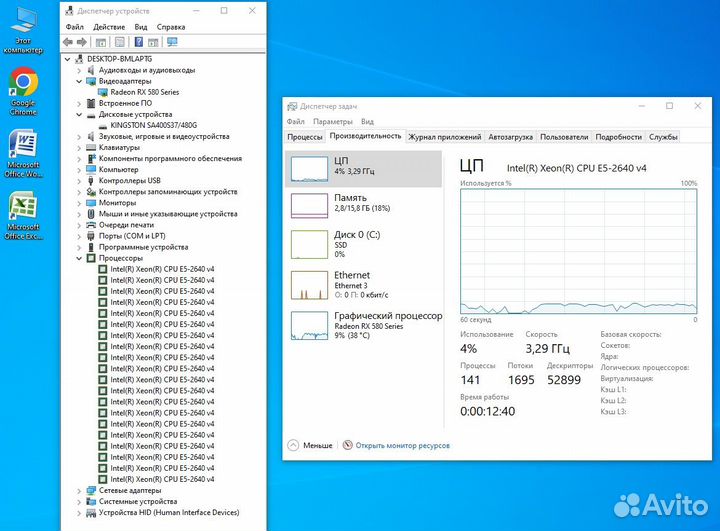720x531 pixels.
Task: Switch to the Процессы tab
Action: click(x=305, y=137)
